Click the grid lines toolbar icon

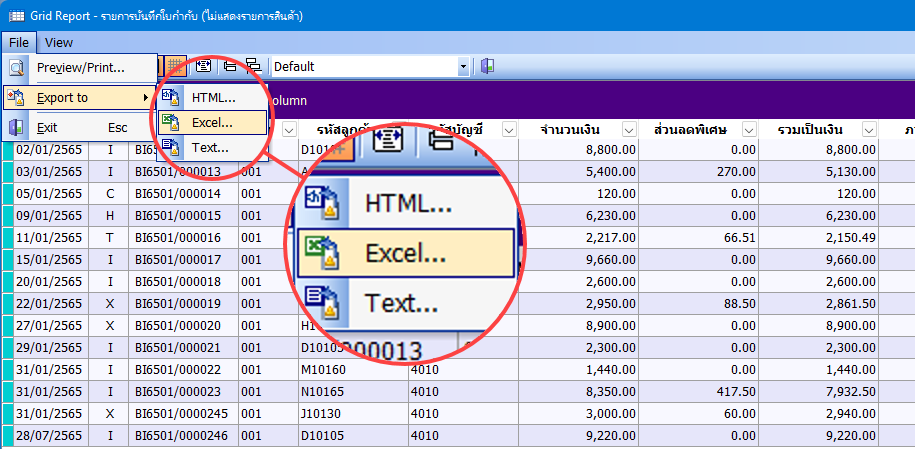(x=175, y=66)
